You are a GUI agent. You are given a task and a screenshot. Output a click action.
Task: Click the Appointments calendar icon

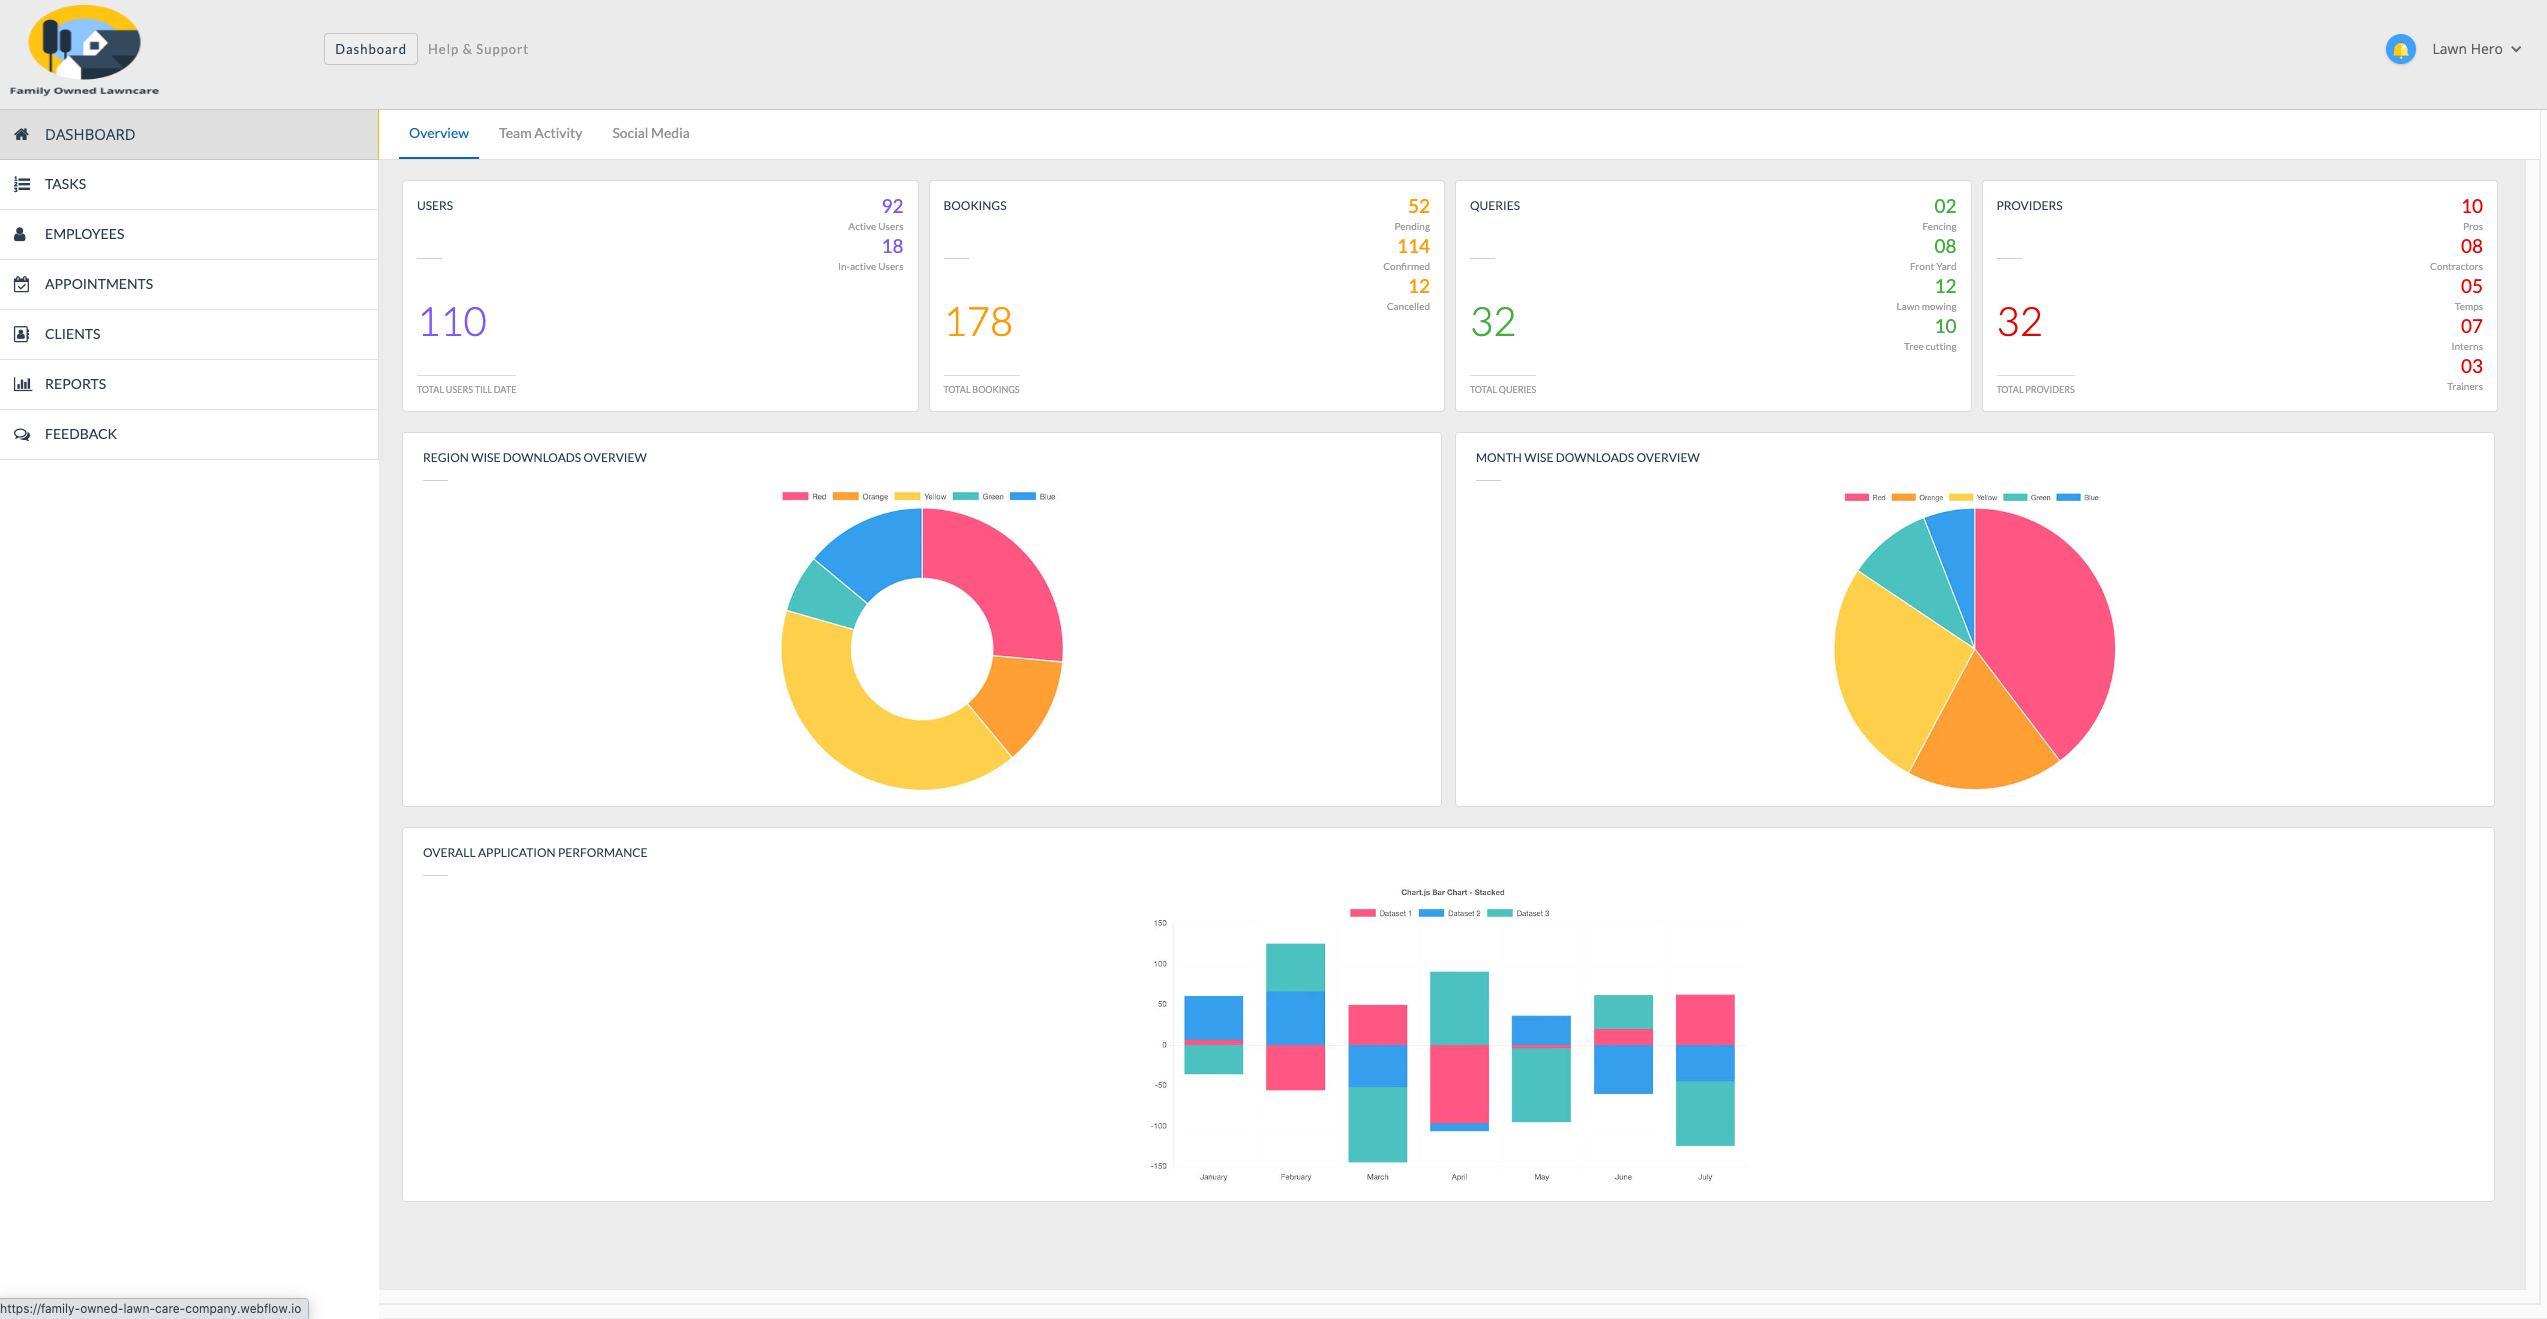21,284
